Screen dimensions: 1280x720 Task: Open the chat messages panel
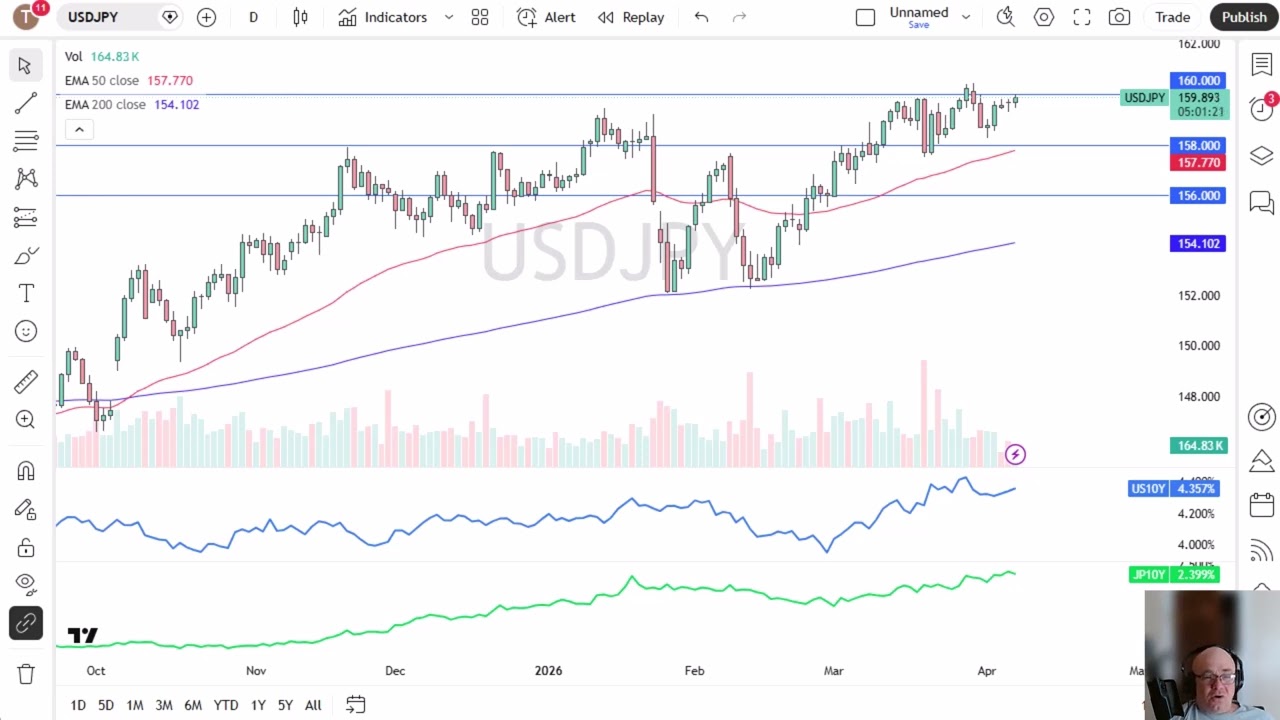tap(1261, 203)
